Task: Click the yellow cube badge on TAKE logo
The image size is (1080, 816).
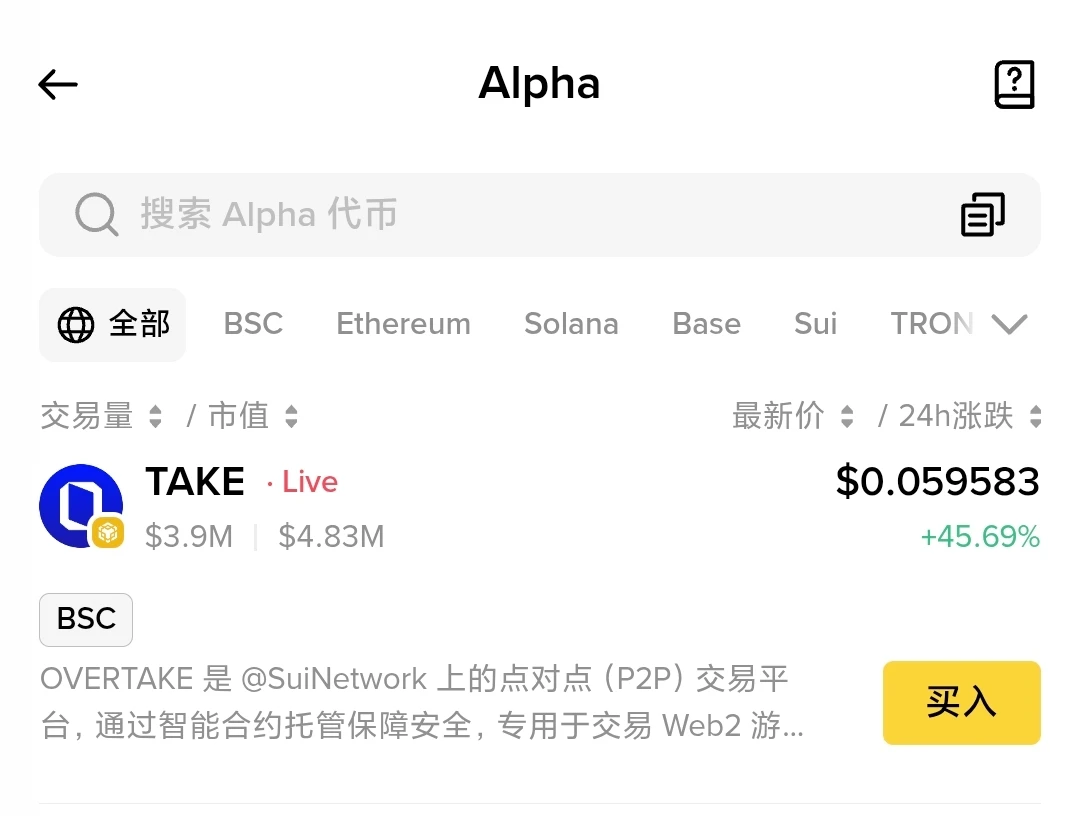Action: pos(108,533)
